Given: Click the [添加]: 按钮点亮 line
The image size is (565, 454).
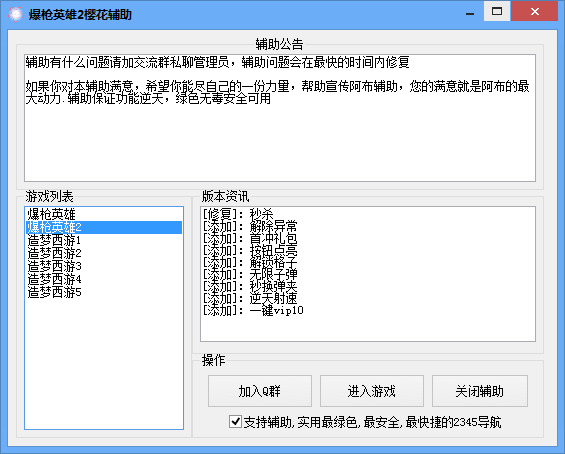Looking at the screenshot, I should pos(250,250).
